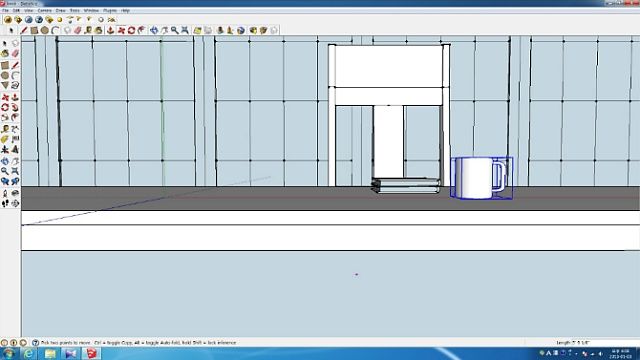Activate the Arc tool in Getting Started toolbar

[x=56, y=30]
